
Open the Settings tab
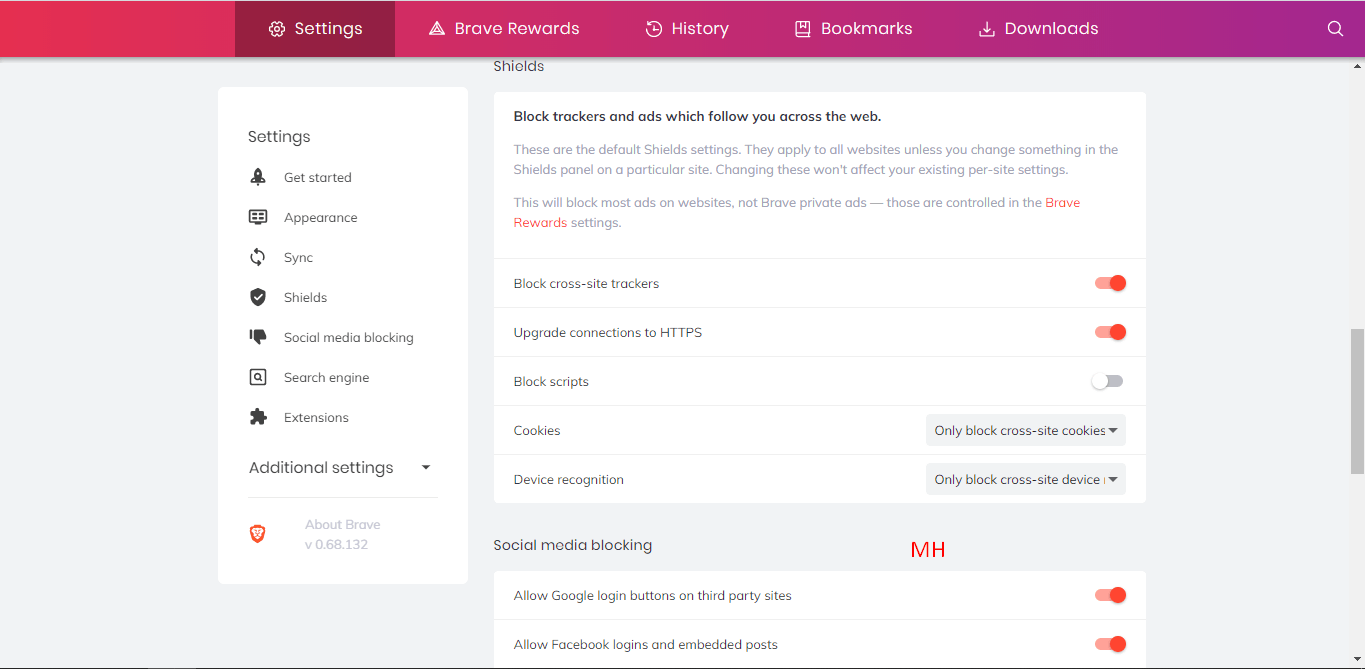tap(315, 29)
